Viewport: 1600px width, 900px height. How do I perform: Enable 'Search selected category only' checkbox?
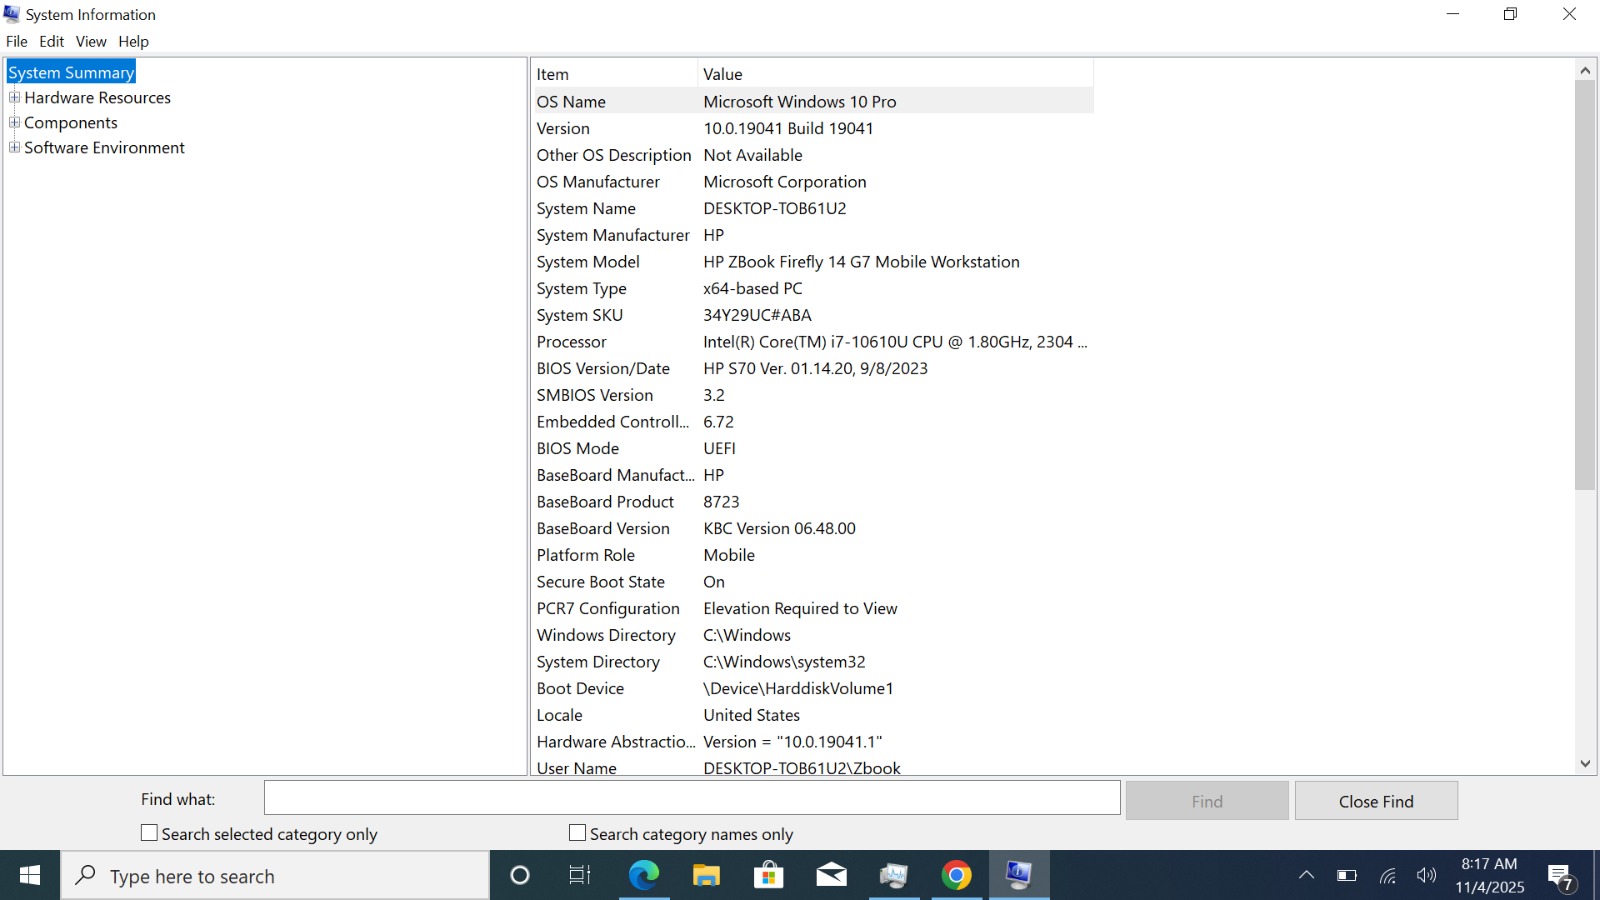(x=150, y=833)
